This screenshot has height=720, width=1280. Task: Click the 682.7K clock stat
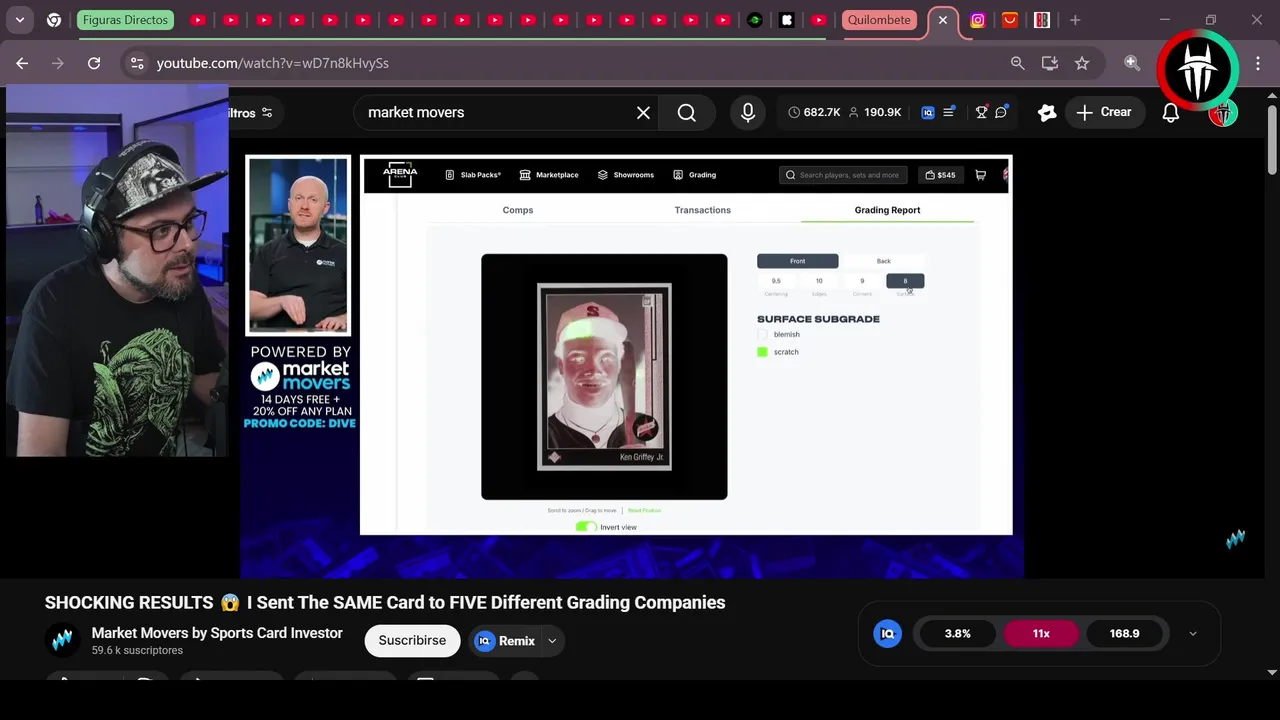tap(814, 113)
